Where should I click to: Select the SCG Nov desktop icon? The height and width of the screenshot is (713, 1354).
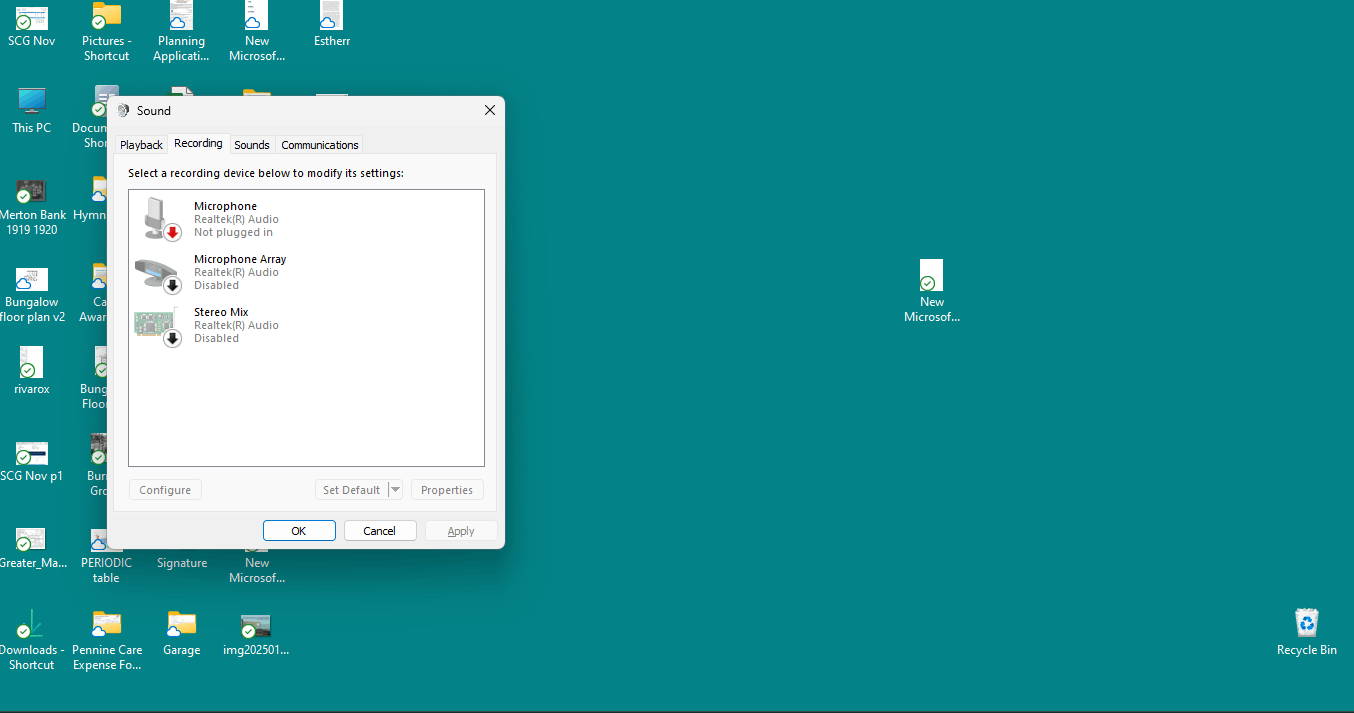pos(31,17)
